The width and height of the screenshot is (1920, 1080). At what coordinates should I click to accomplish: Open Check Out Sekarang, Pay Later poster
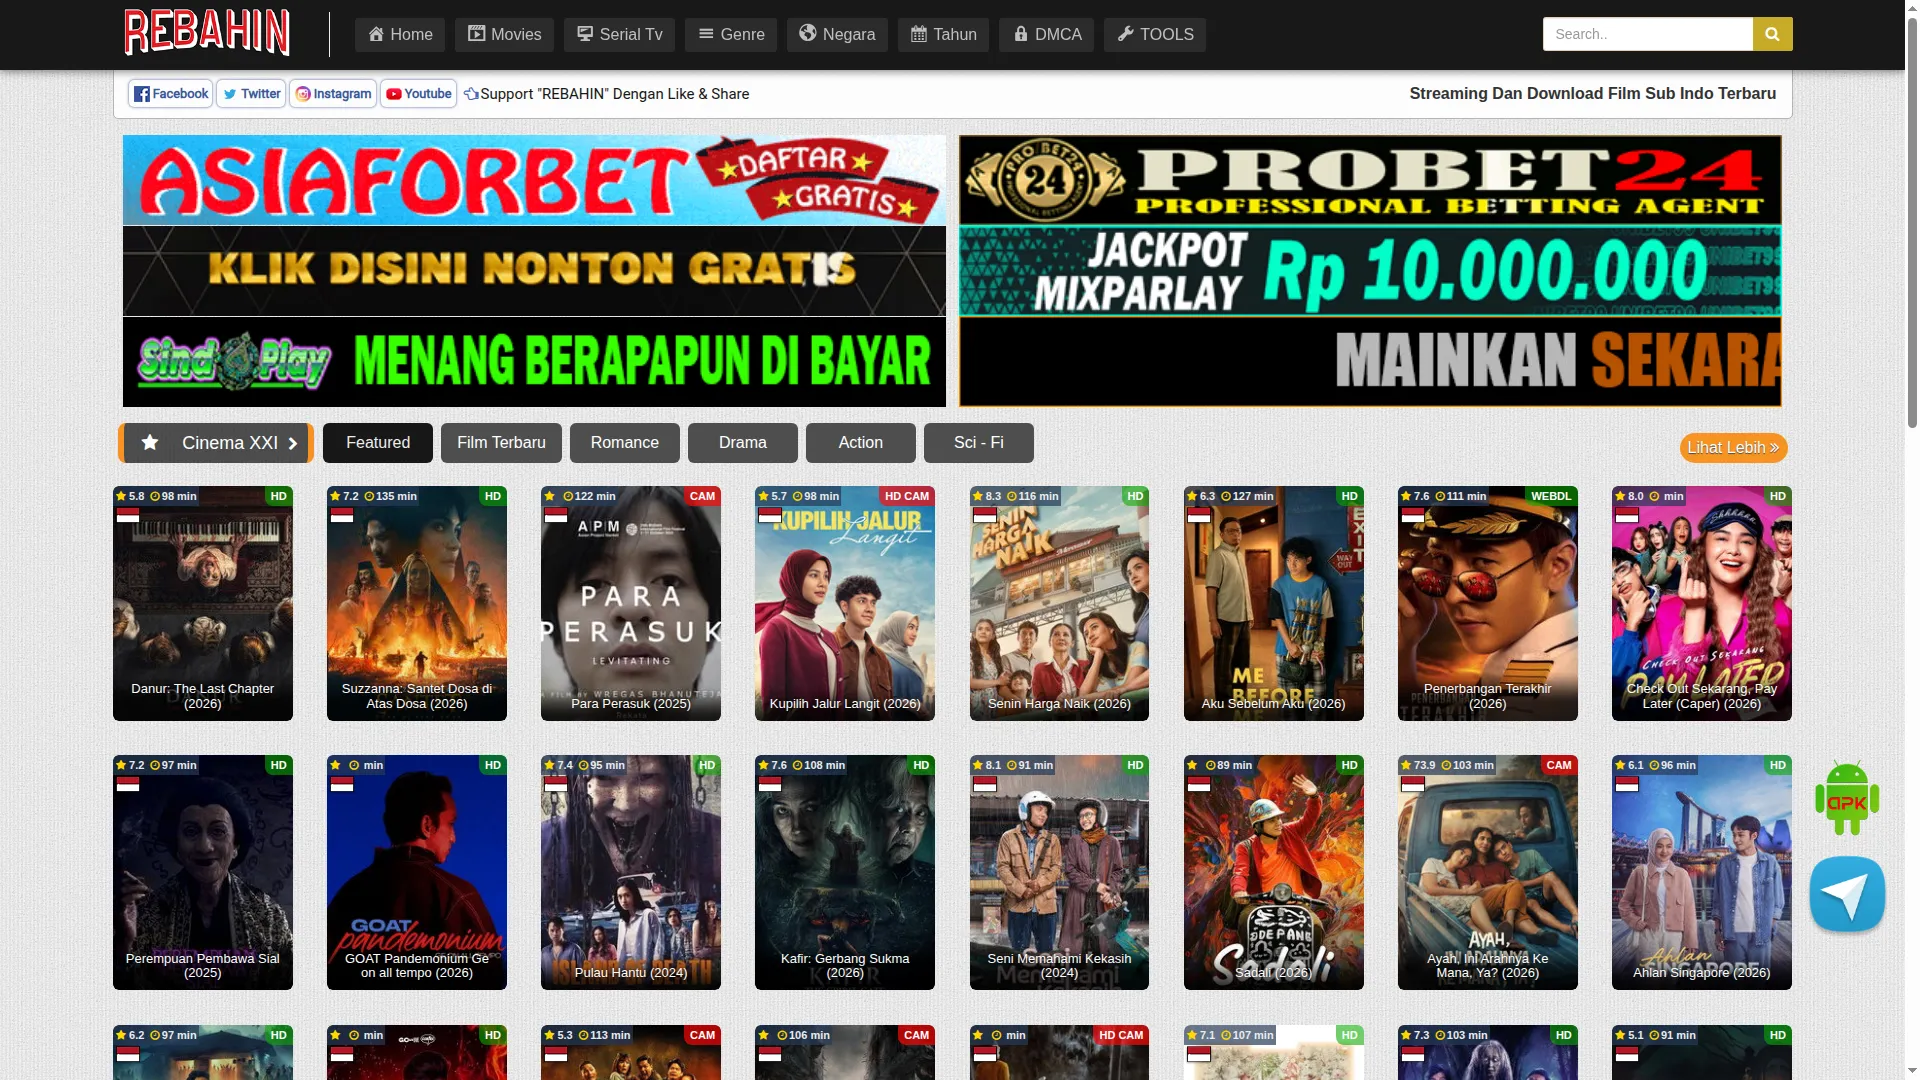click(1702, 604)
